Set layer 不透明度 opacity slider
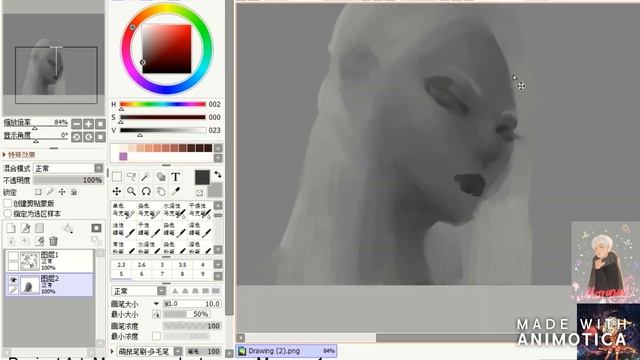 coord(68,180)
